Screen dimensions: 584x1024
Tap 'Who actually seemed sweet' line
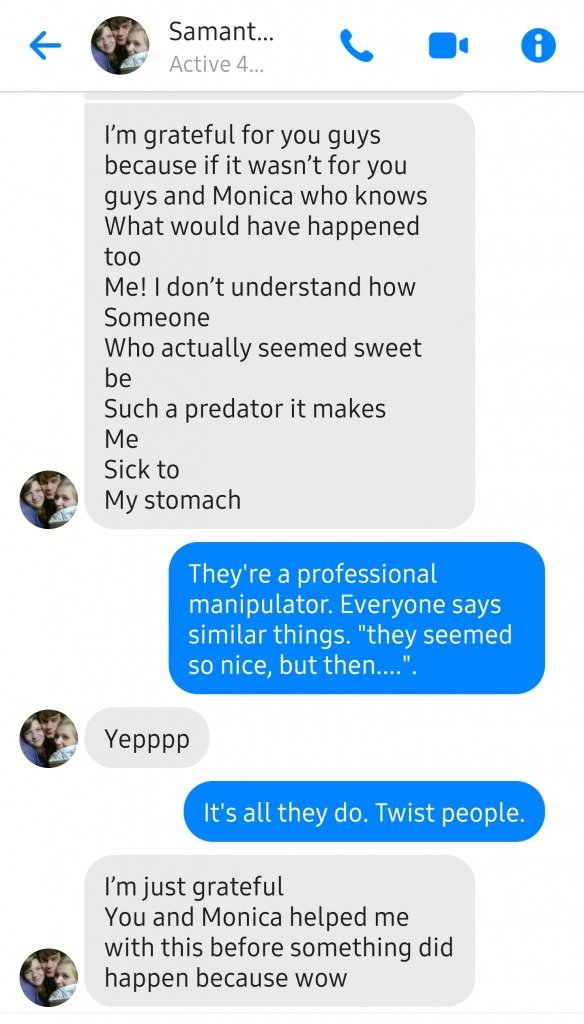pos(263,348)
